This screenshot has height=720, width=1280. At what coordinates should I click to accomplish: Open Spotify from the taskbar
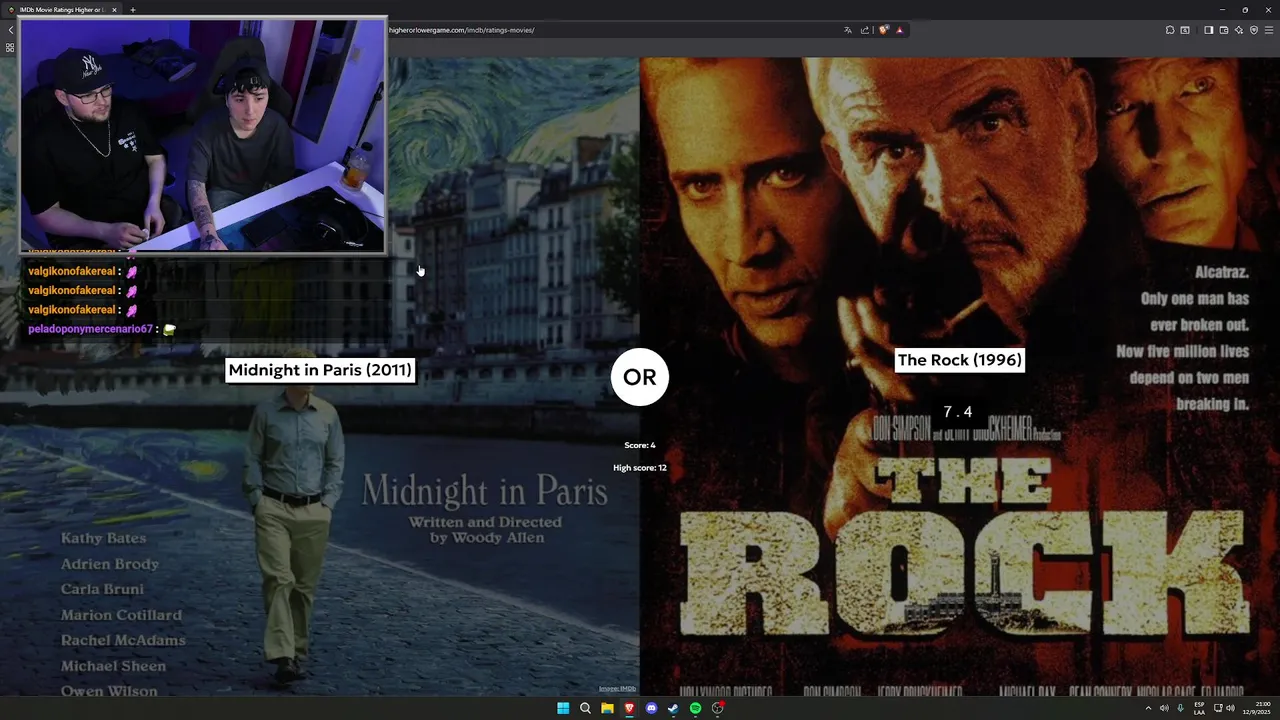click(695, 708)
